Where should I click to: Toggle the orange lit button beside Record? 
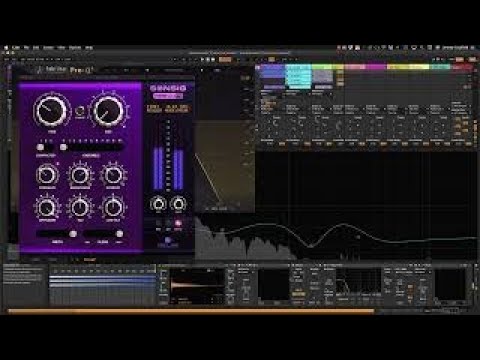click(225, 60)
